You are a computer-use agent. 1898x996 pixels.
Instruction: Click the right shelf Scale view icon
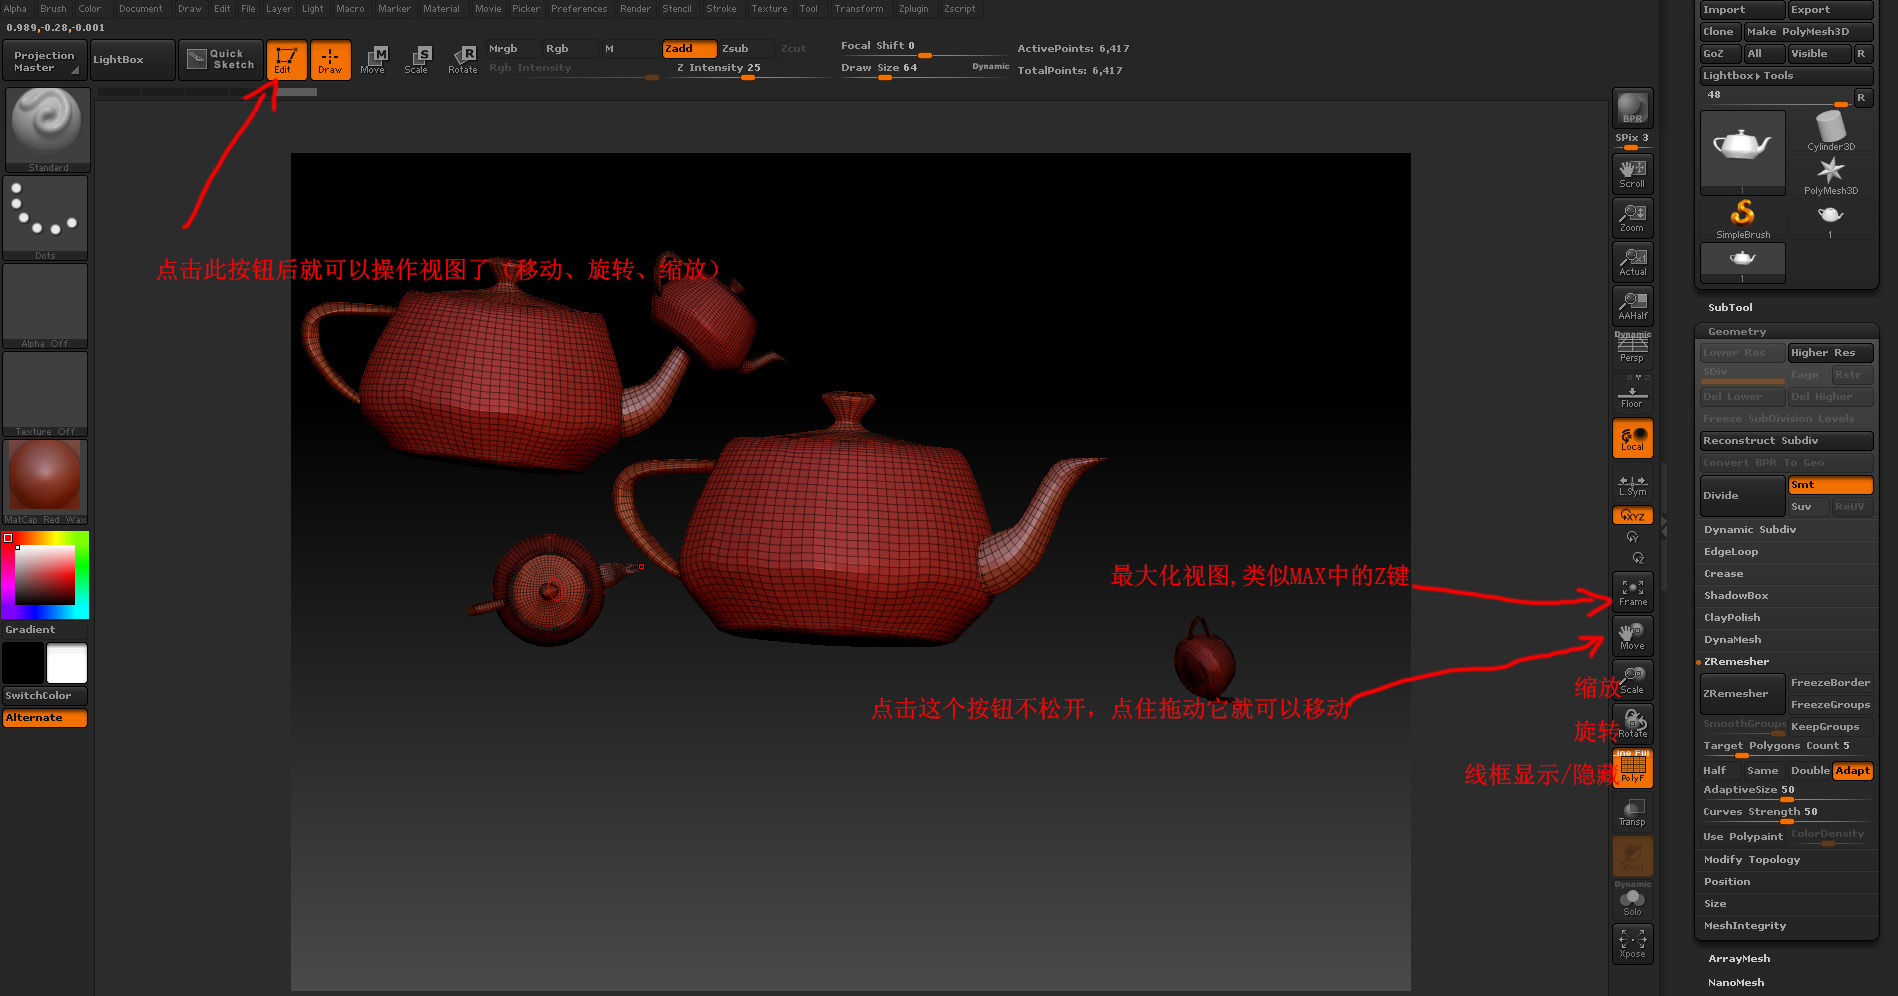(1632, 680)
